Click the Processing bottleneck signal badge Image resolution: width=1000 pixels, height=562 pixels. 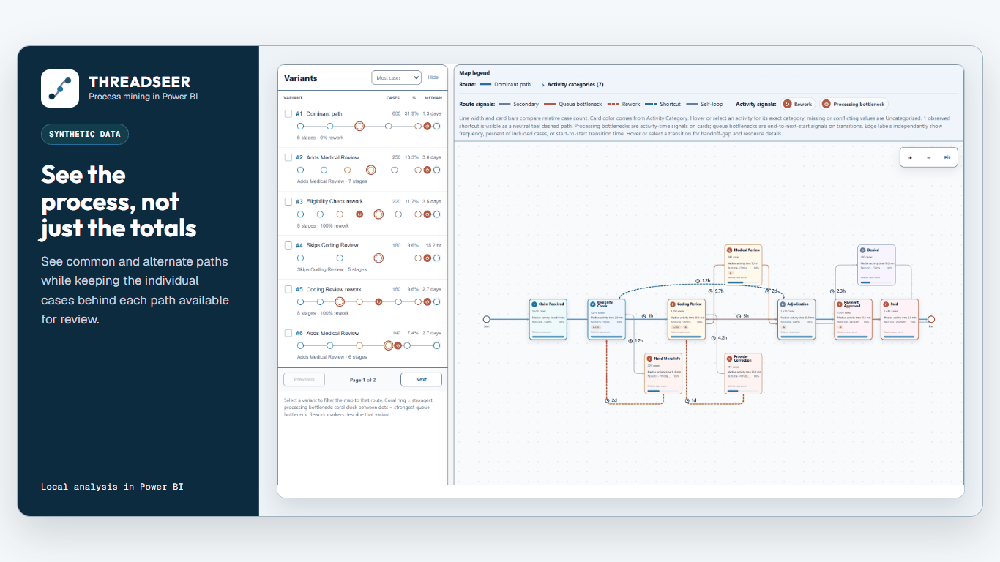pyautogui.click(x=853, y=104)
